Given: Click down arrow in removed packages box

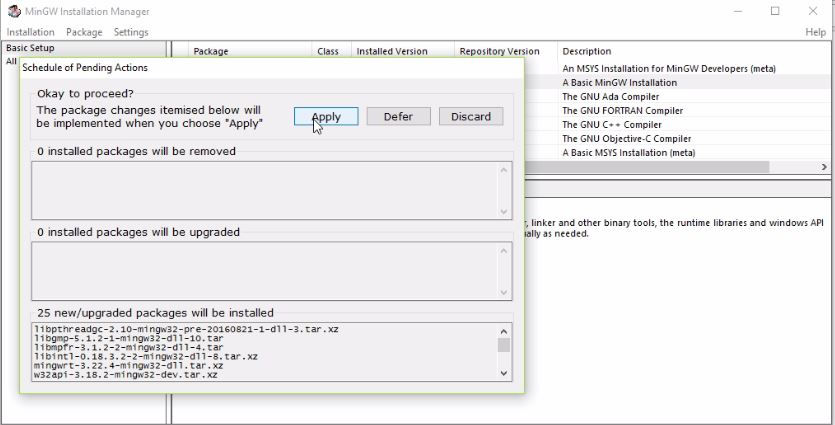Looking at the screenshot, I should (x=504, y=212).
